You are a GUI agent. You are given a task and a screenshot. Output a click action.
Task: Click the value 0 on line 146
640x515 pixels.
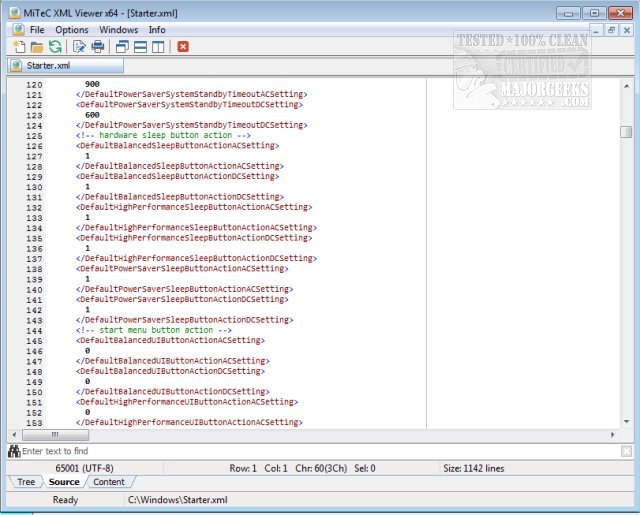(x=87, y=351)
